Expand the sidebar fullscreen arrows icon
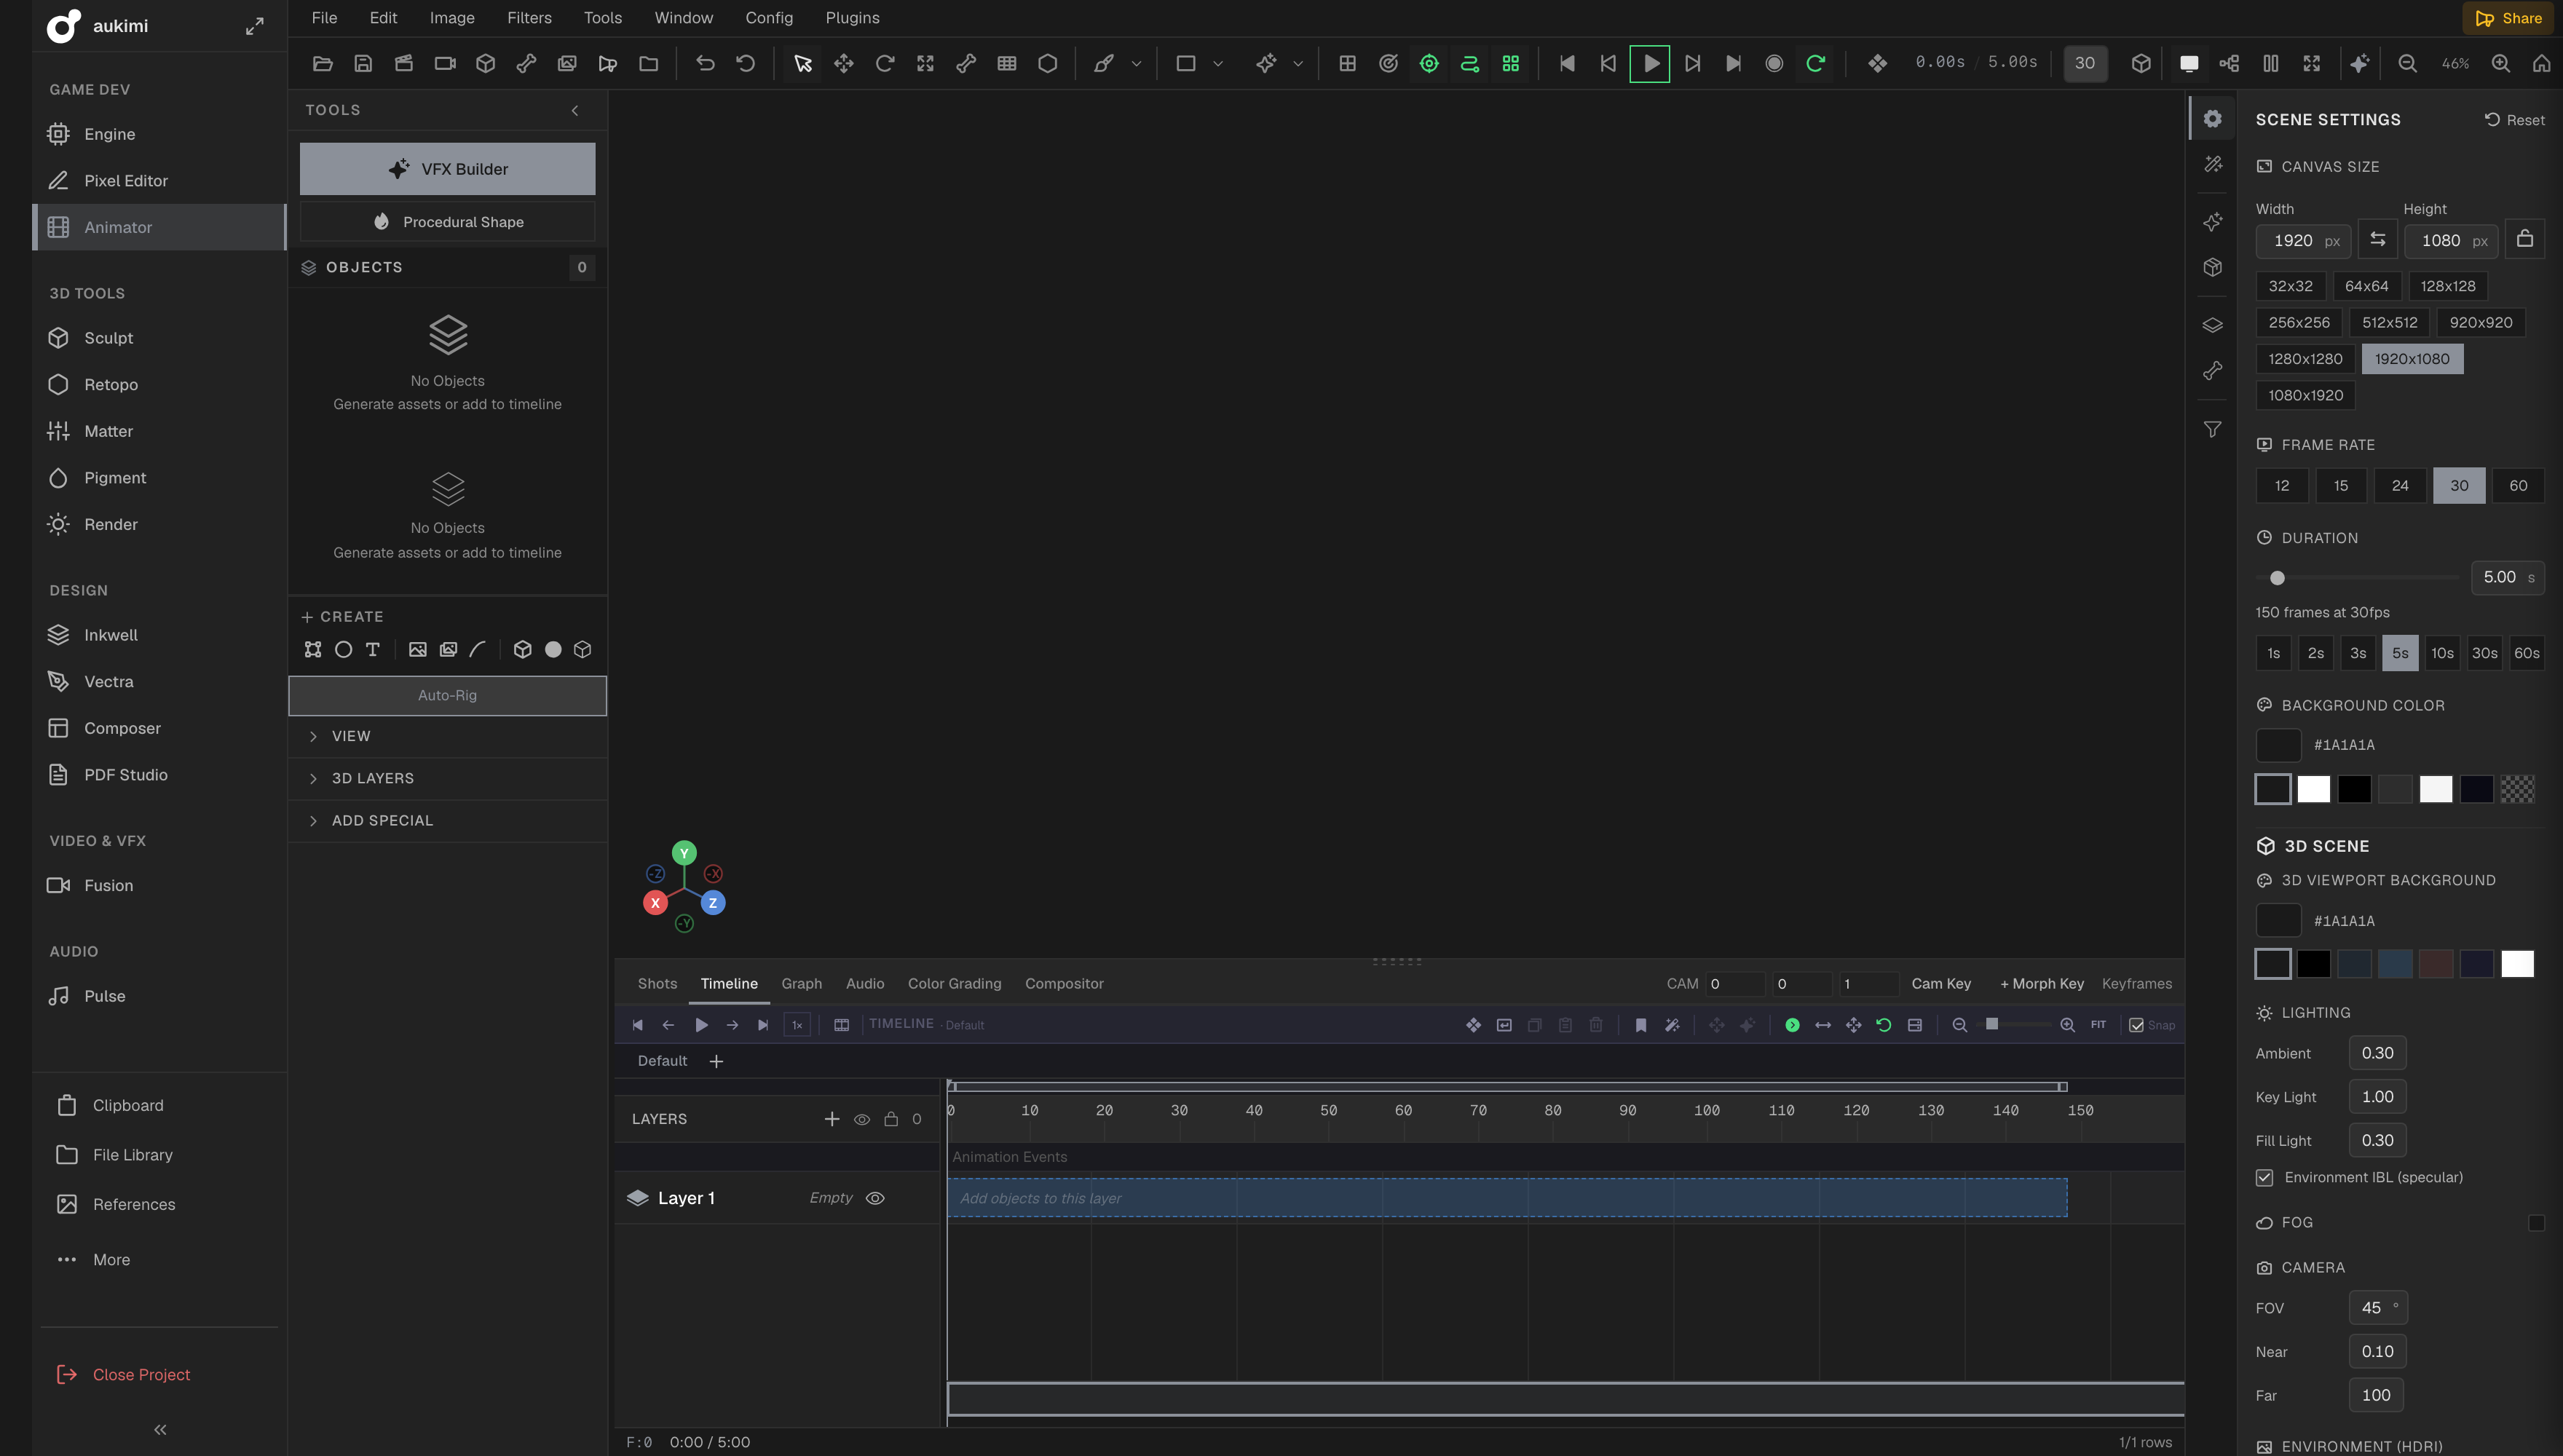 pyautogui.click(x=255, y=26)
